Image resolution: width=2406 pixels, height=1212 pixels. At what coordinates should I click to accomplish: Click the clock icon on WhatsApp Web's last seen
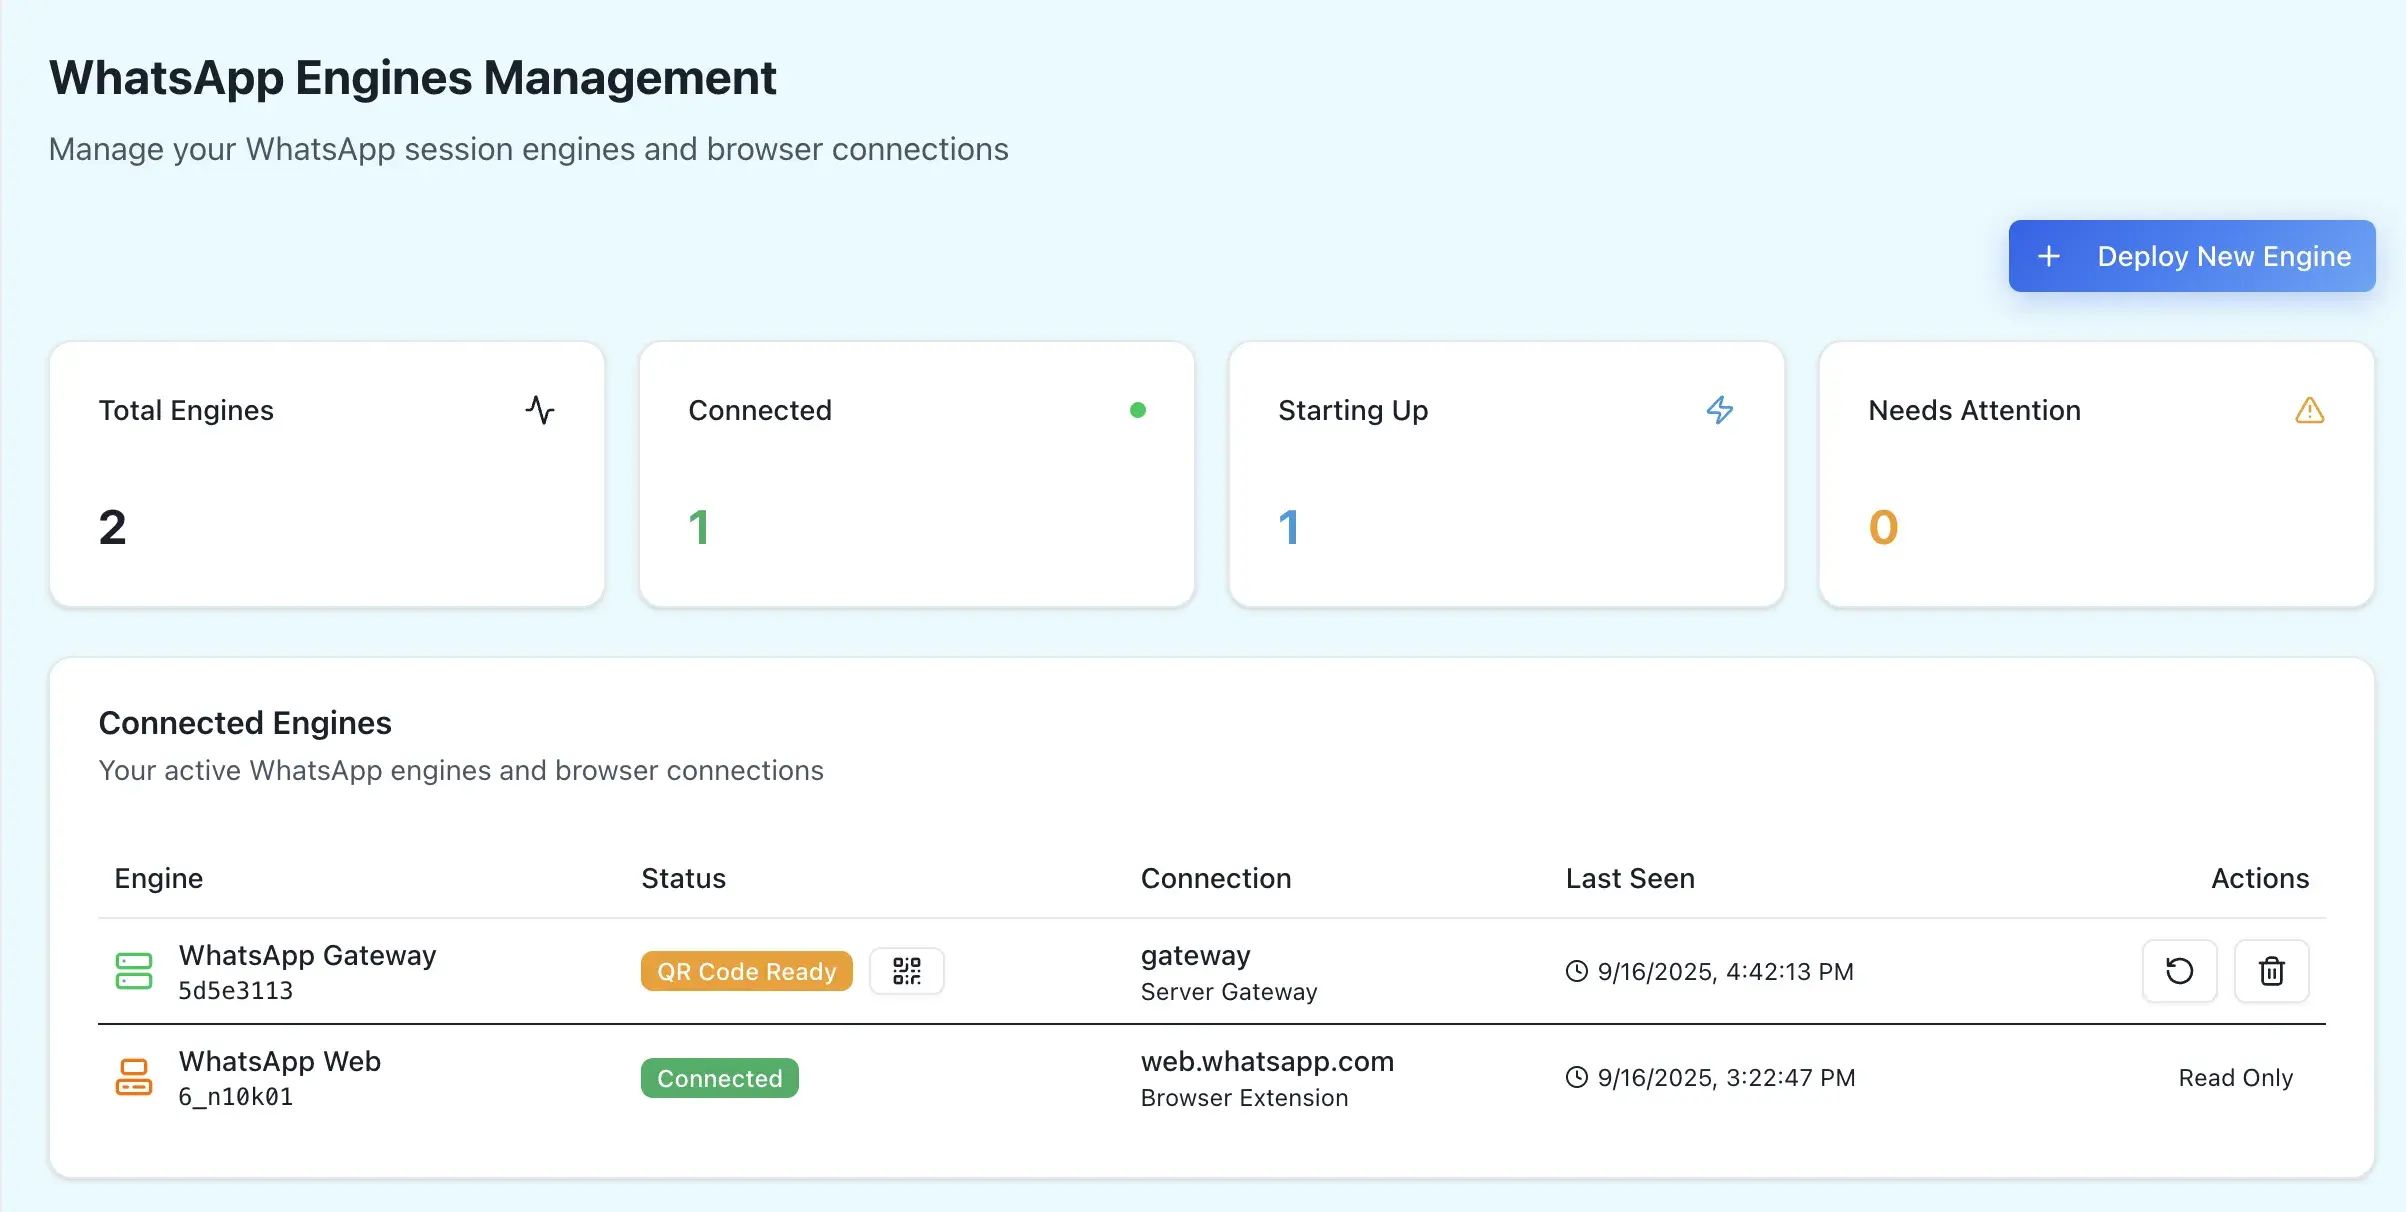pyautogui.click(x=1576, y=1077)
